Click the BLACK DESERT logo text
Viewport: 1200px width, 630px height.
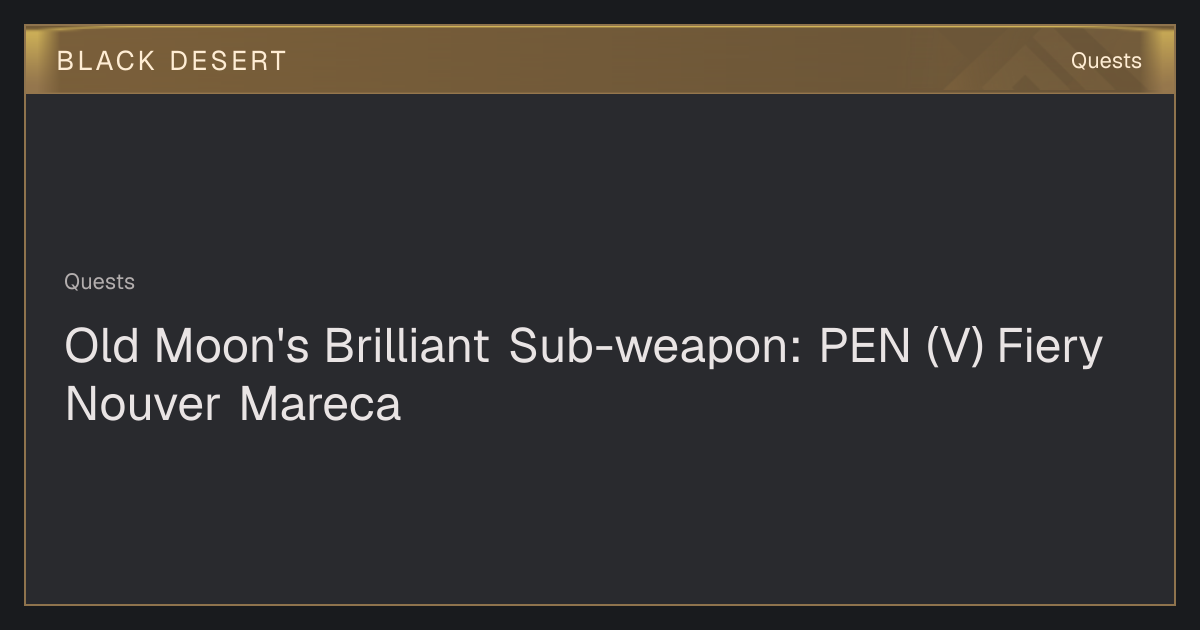tap(172, 61)
